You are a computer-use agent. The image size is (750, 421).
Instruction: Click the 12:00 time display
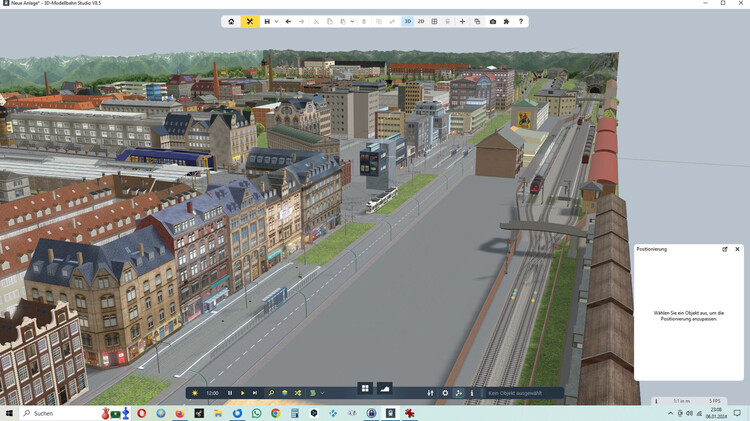pyautogui.click(x=212, y=393)
